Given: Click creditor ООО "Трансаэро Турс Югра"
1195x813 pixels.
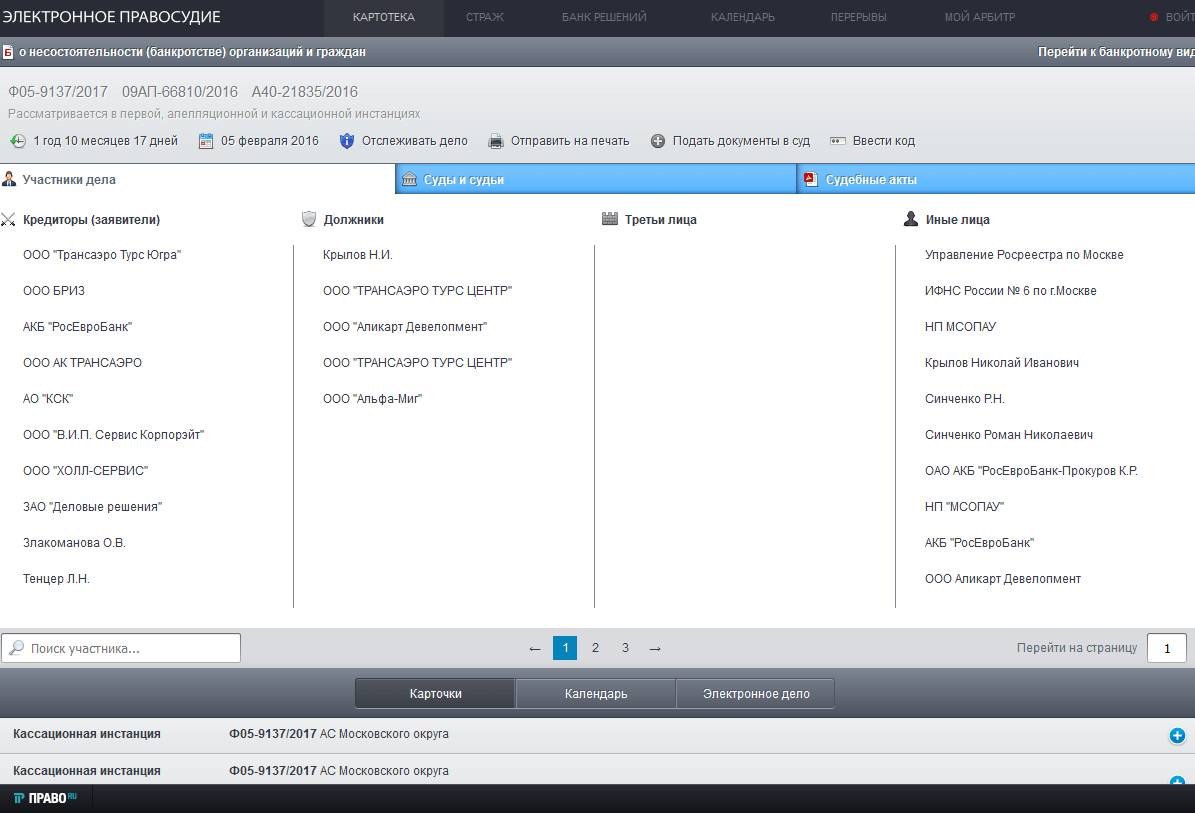Looking at the screenshot, I should point(102,254).
